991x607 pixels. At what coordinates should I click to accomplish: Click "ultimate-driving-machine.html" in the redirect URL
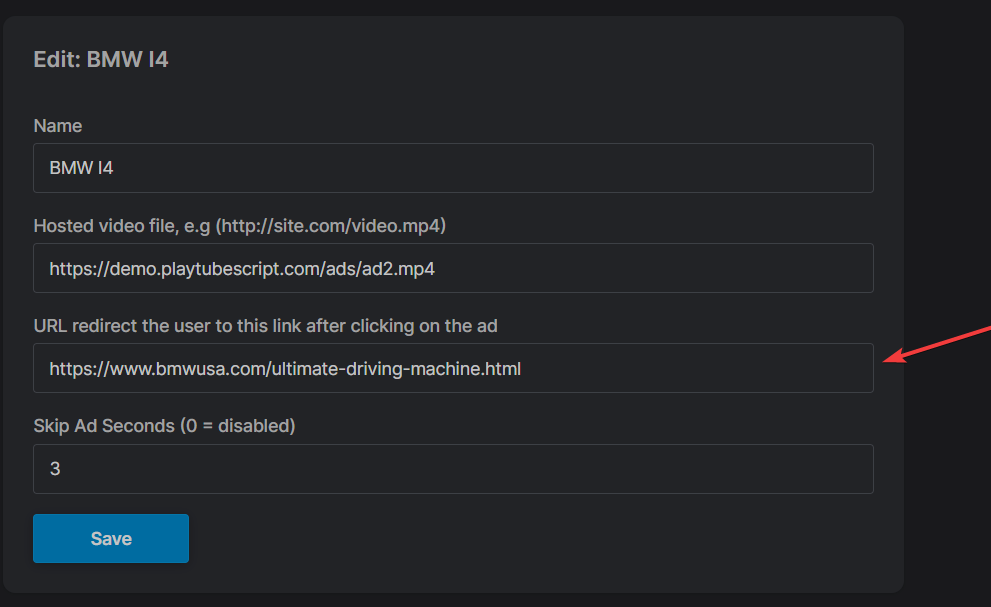point(395,369)
